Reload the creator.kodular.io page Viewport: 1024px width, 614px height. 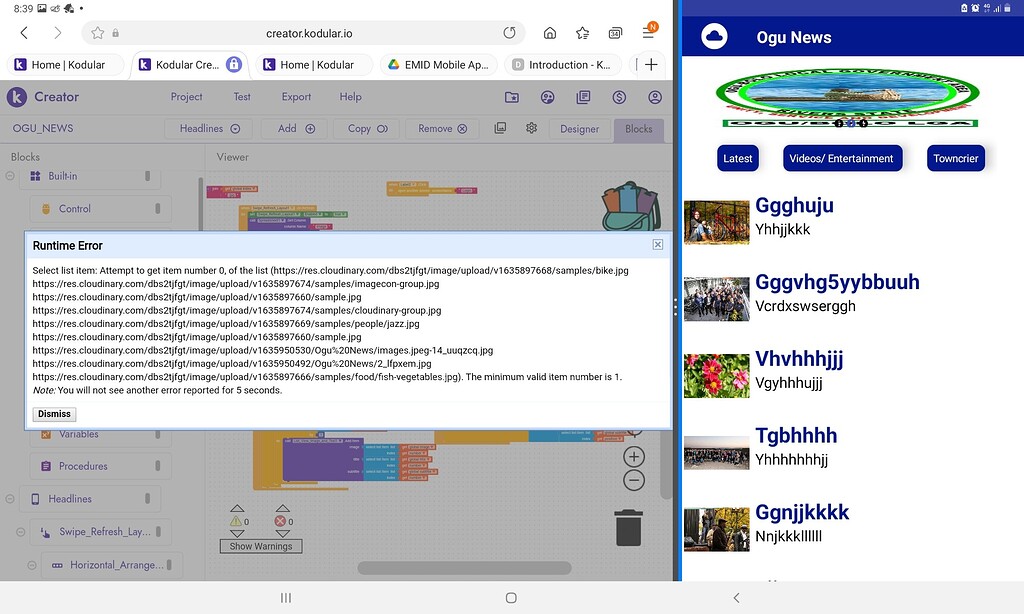tap(509, 33)
